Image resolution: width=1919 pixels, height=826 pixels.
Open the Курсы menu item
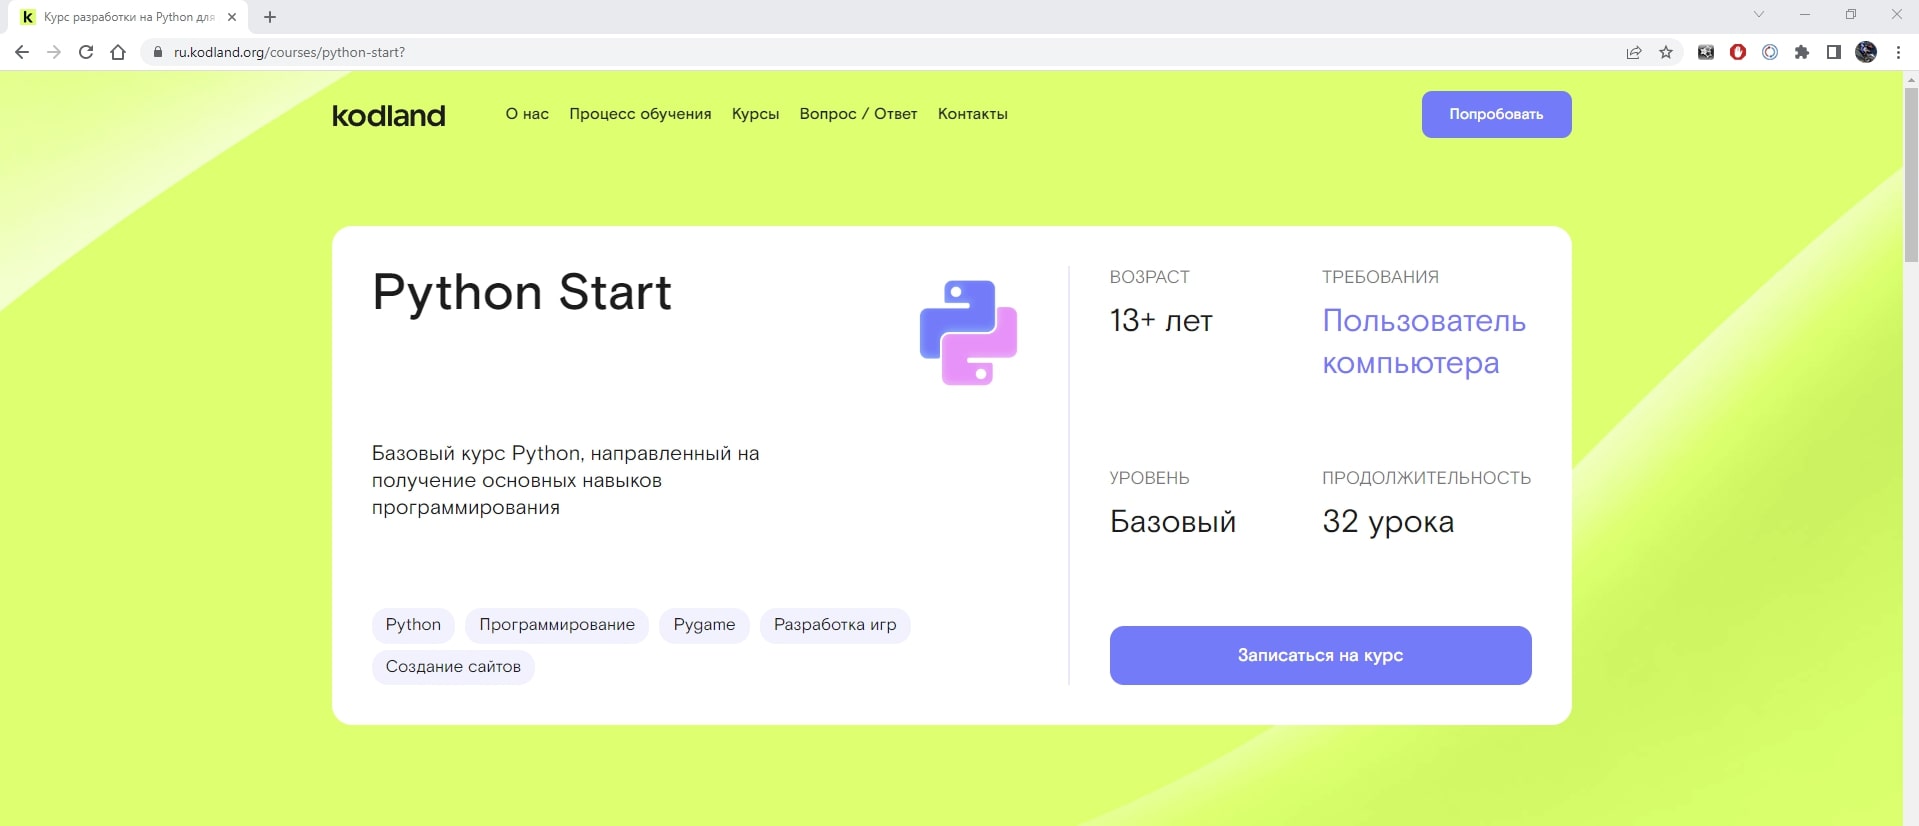pyautogui.click(x=755, y=114)
